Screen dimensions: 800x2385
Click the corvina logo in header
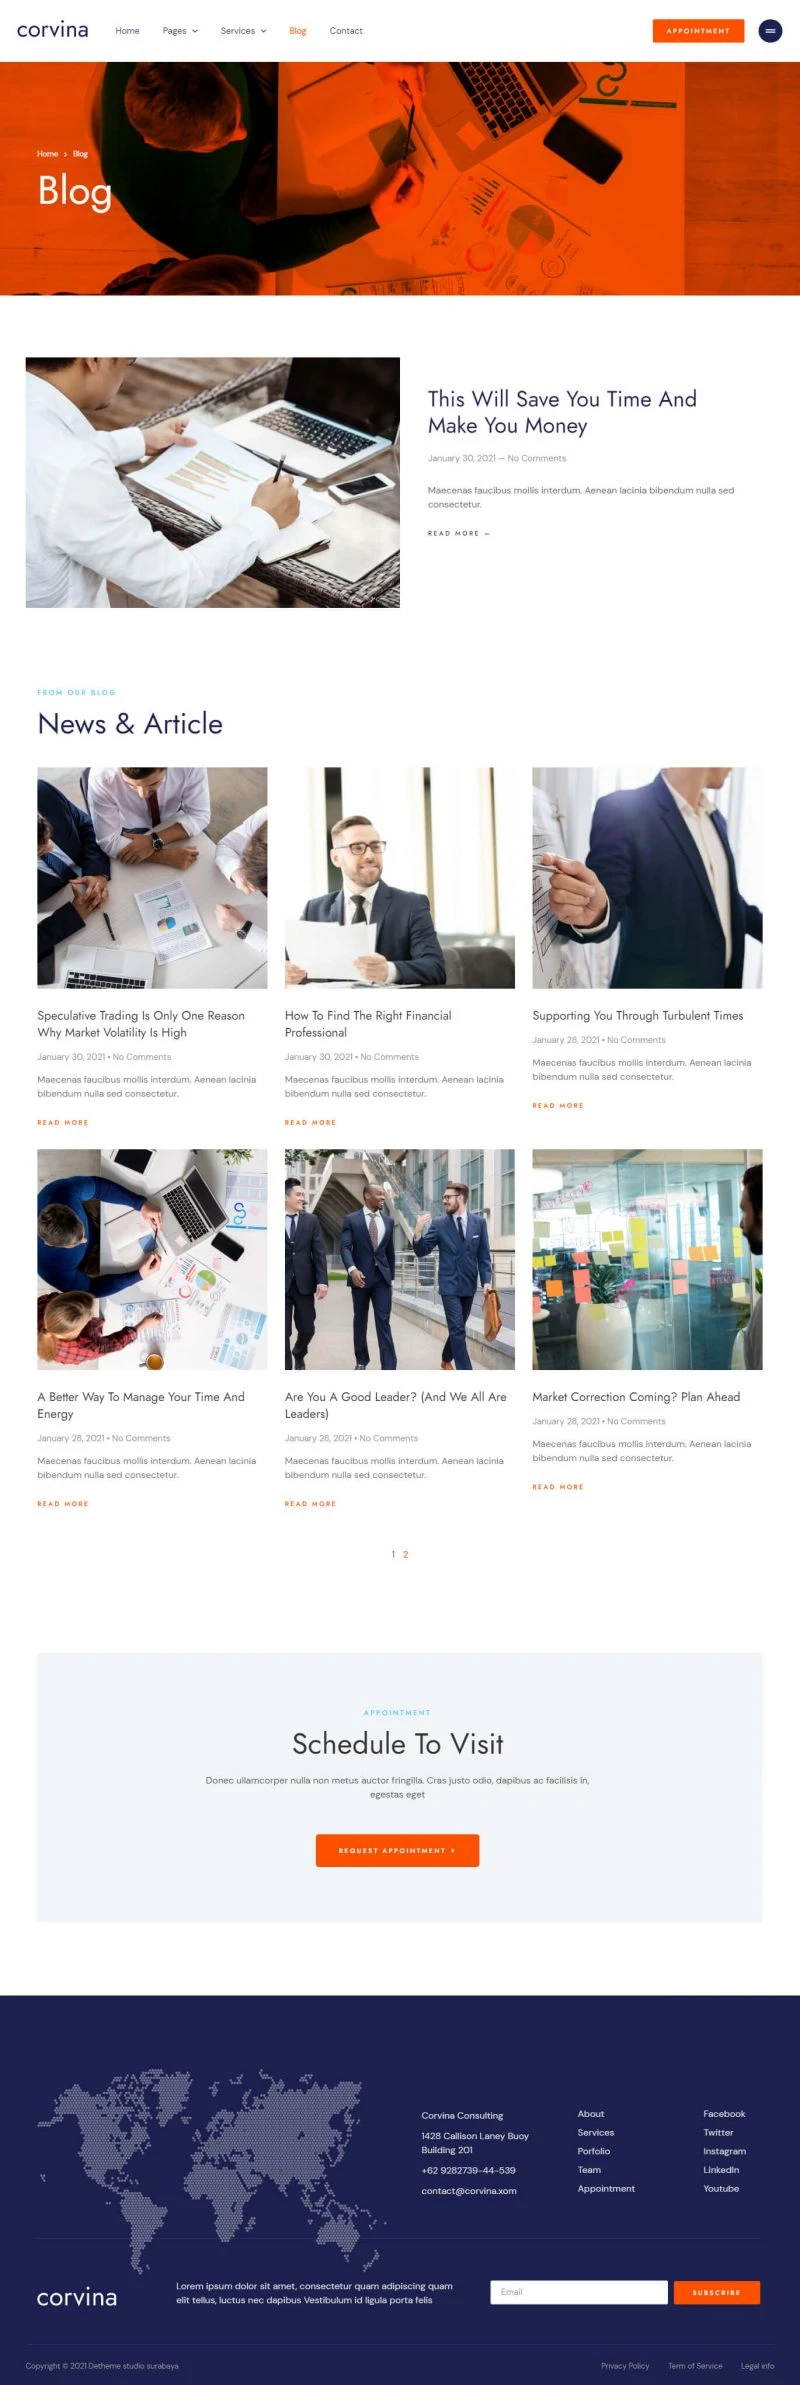(53, 30)
